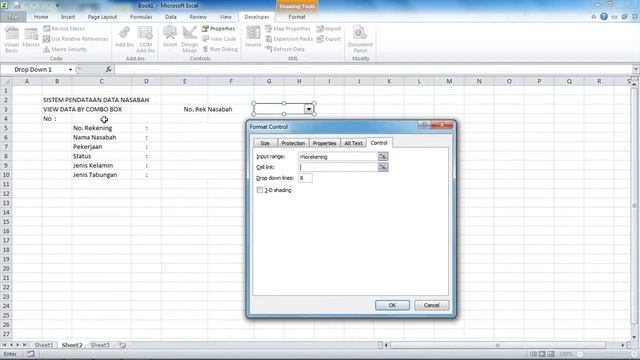Switch to the Insert ribbon tab
The image size is (640, 360).
[68, 17]
